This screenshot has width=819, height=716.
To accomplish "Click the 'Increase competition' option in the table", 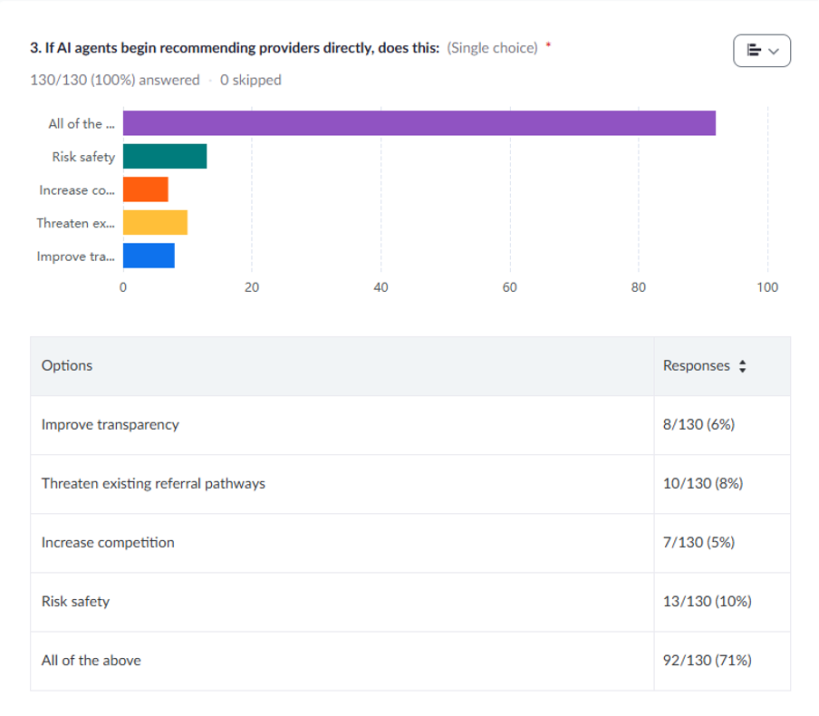I will 108,543.
